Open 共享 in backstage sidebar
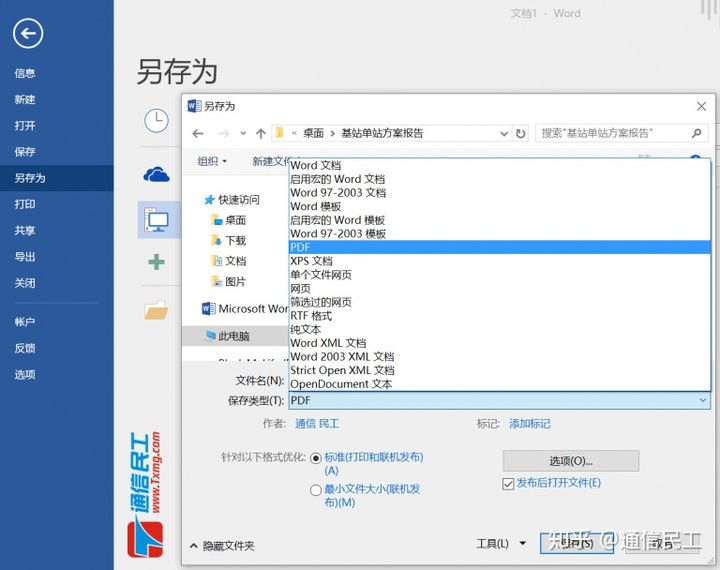This screenshot has width=720, height=570. (25, 230)
